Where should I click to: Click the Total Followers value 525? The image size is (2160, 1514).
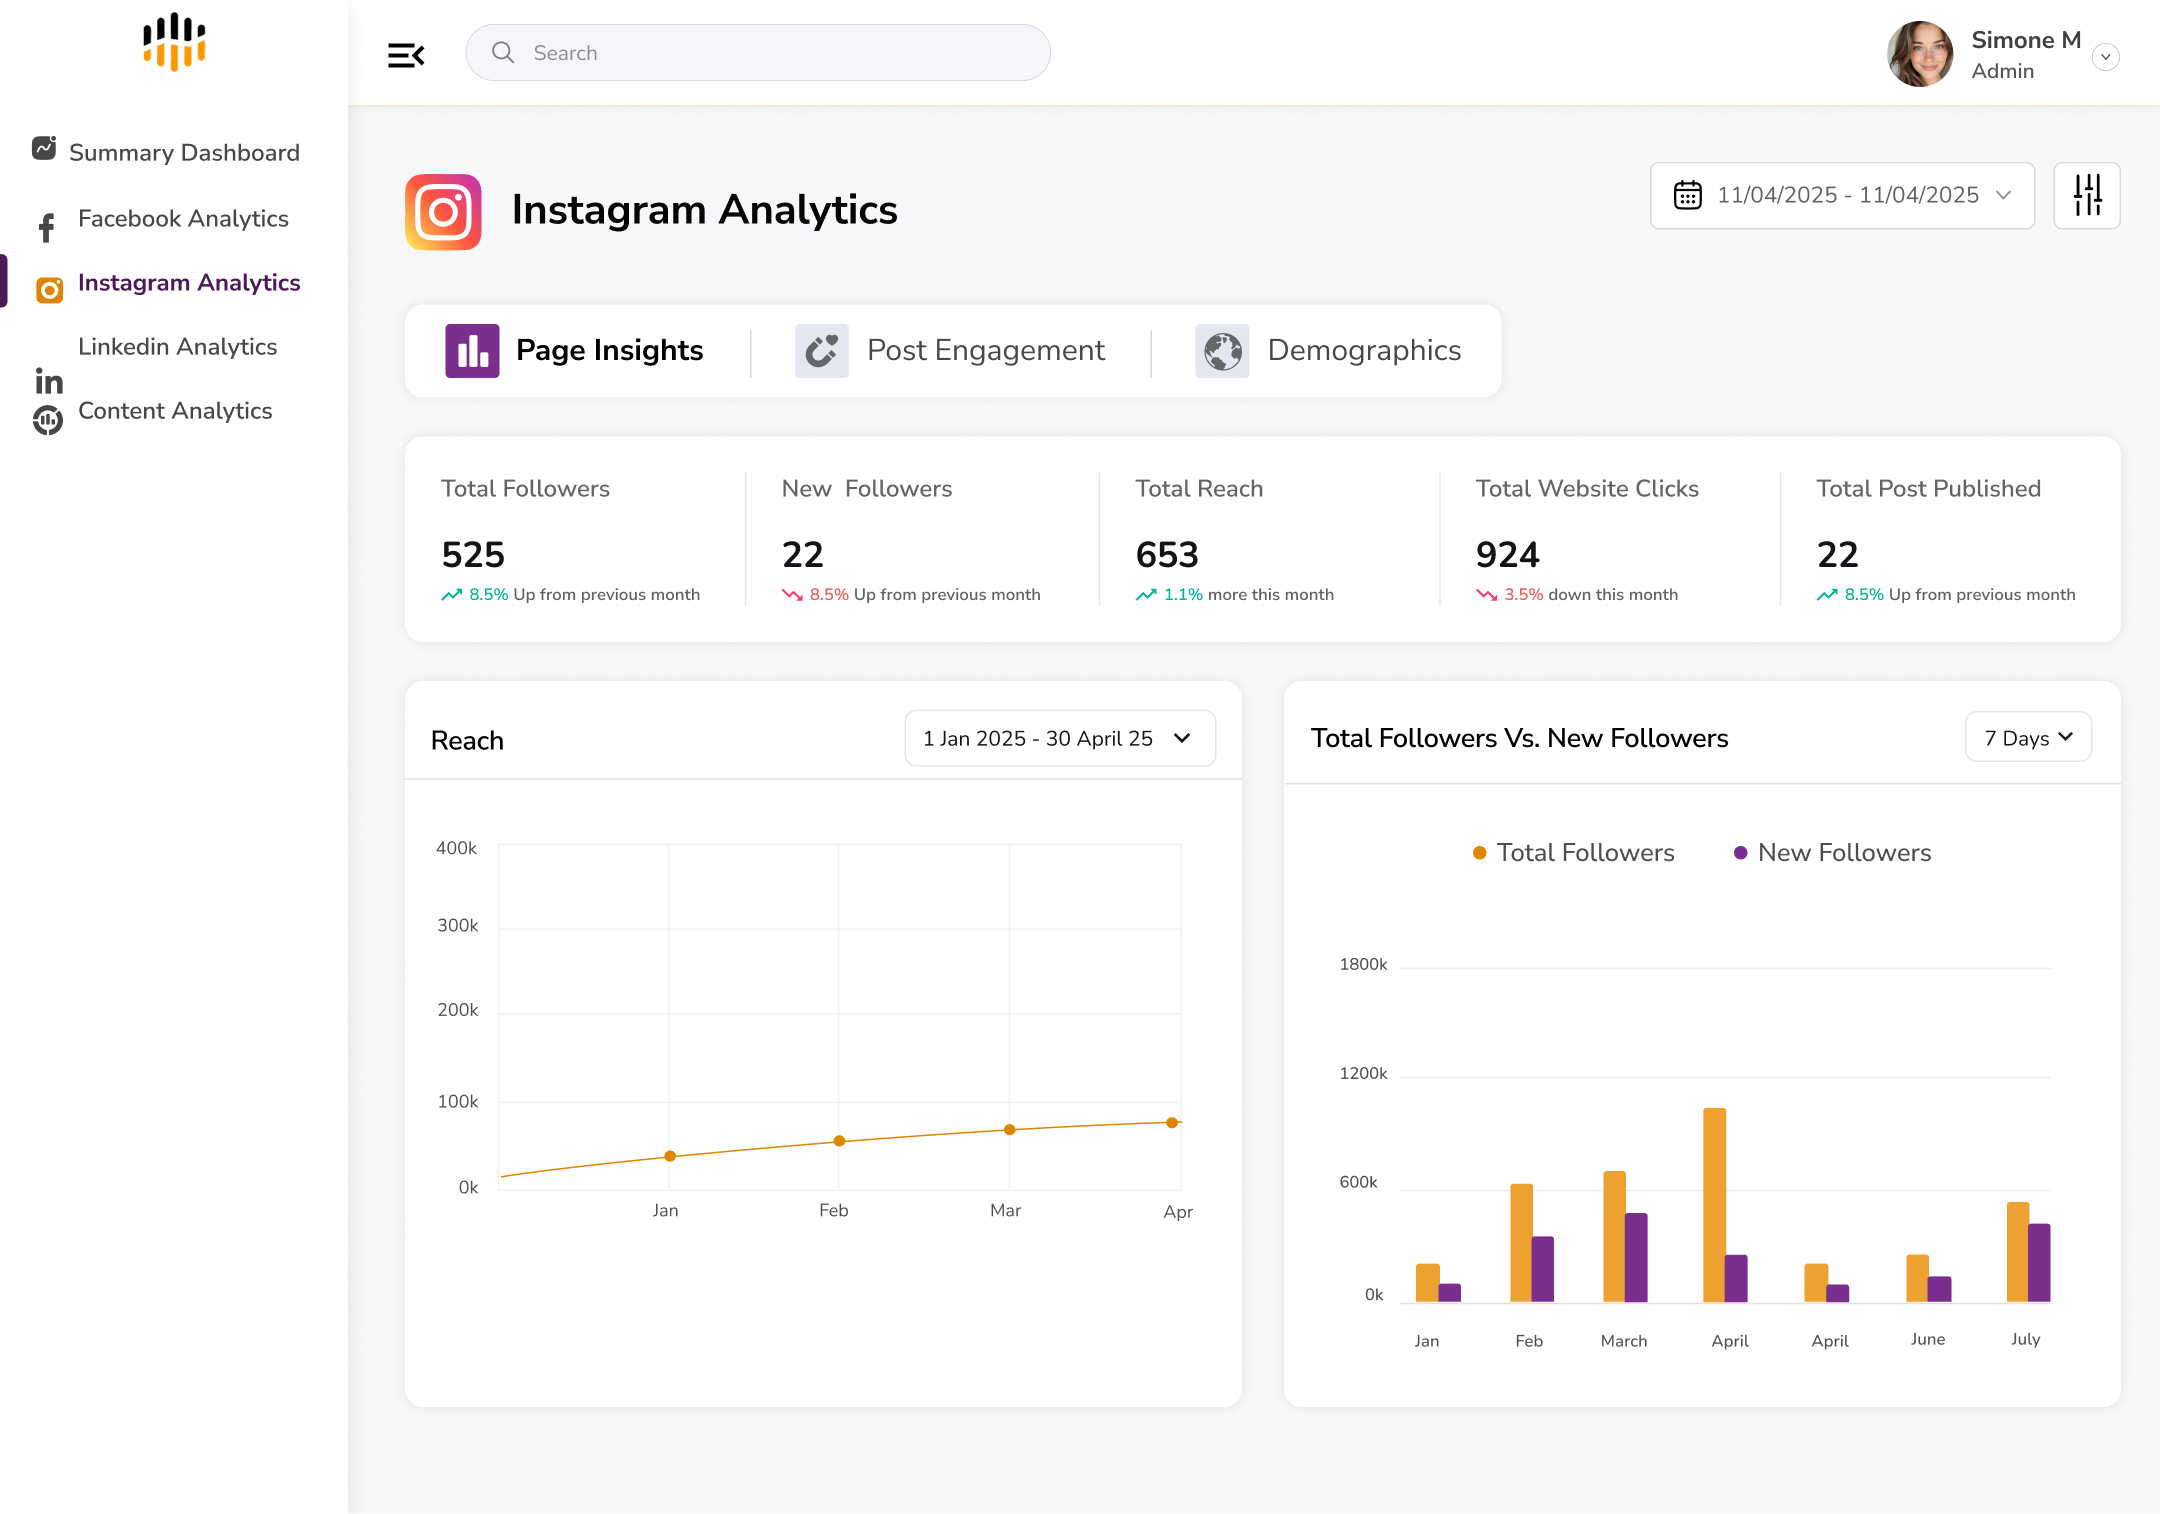473,555
